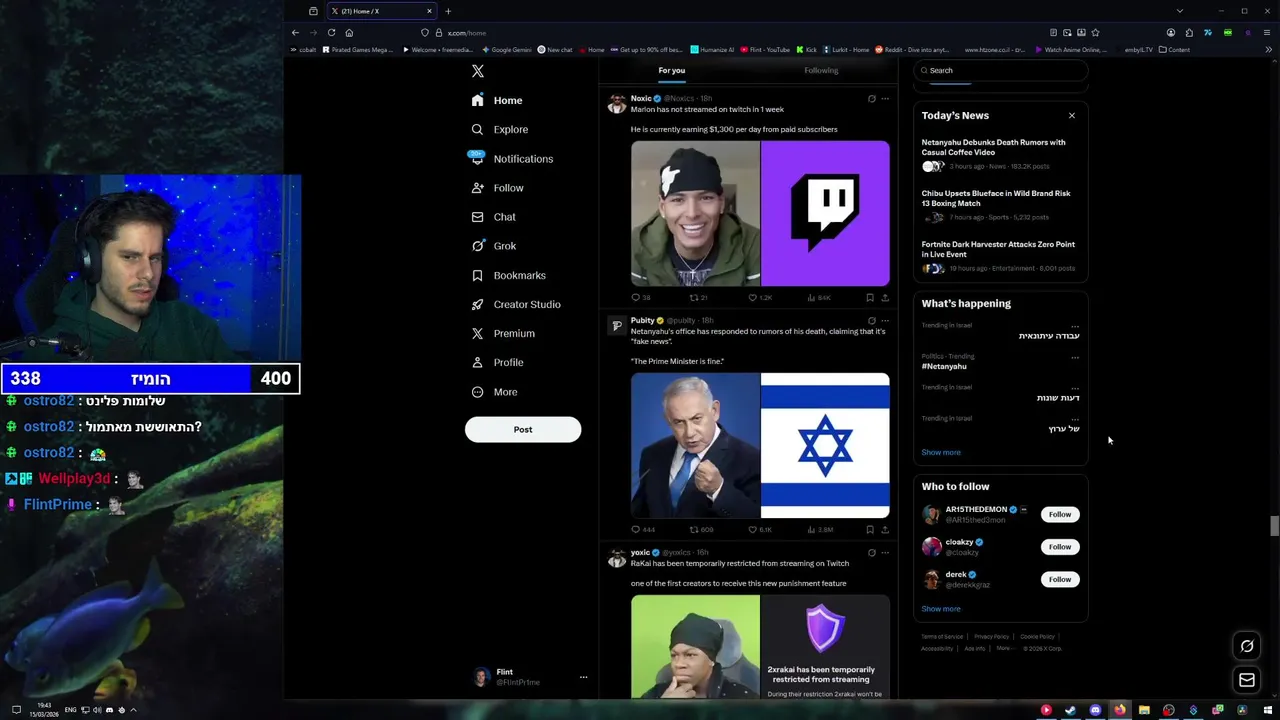Bookmark this page with the star icon

tap(1095, 32)
